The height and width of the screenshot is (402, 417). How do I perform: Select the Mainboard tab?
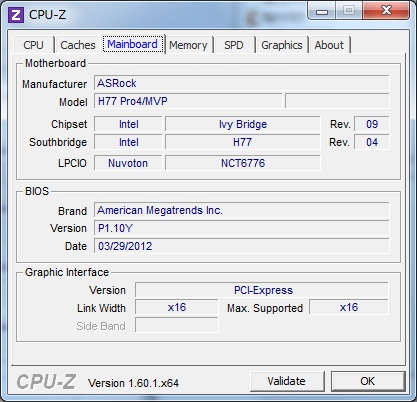[x=133, y=44]
